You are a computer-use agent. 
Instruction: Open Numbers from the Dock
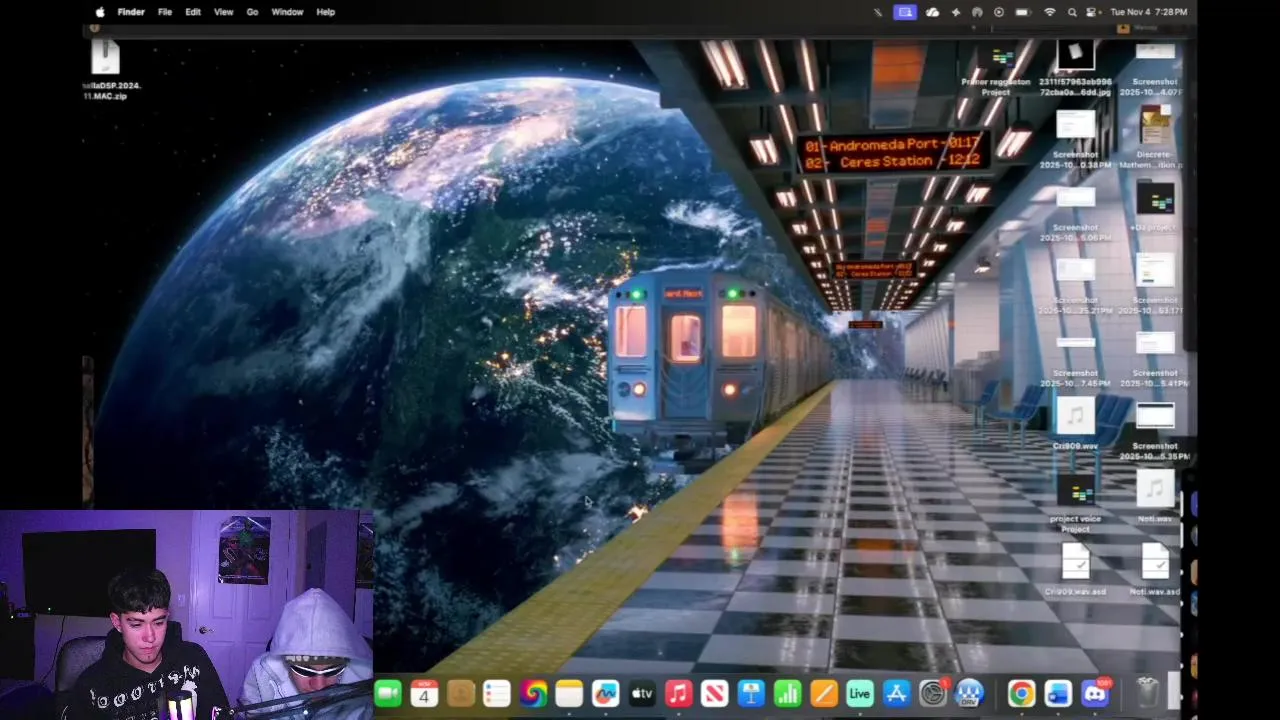[787, 693]
